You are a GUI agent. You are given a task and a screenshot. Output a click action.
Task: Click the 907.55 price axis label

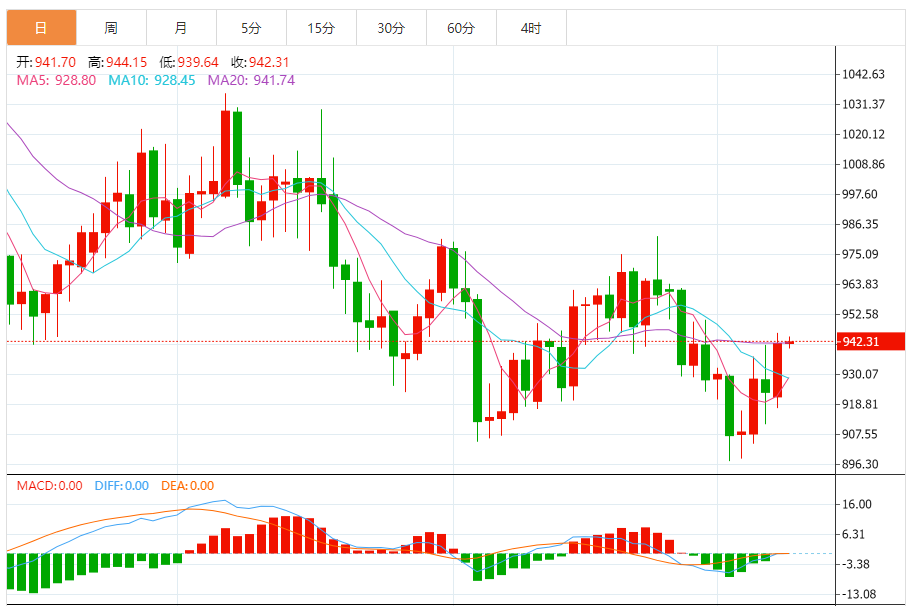860,435
